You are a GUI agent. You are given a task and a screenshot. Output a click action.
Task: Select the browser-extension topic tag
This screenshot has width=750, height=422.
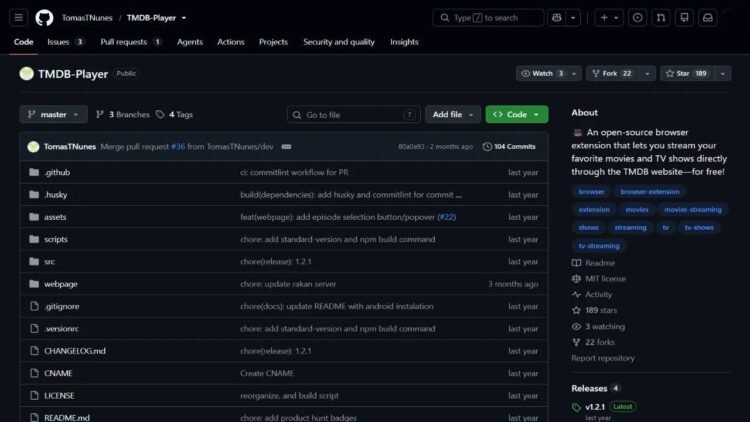click(x=650, y=191)
